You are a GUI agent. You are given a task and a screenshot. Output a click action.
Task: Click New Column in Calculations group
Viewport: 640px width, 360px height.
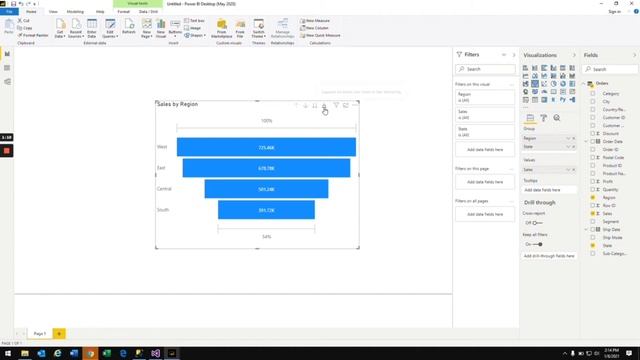click(x=314, y=28)
